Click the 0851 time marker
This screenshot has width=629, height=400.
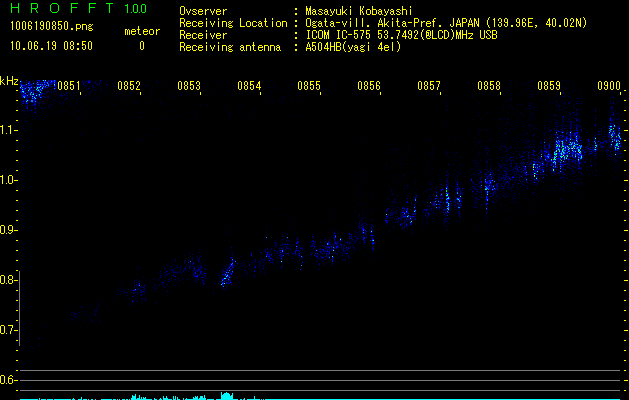pos(69,86)
